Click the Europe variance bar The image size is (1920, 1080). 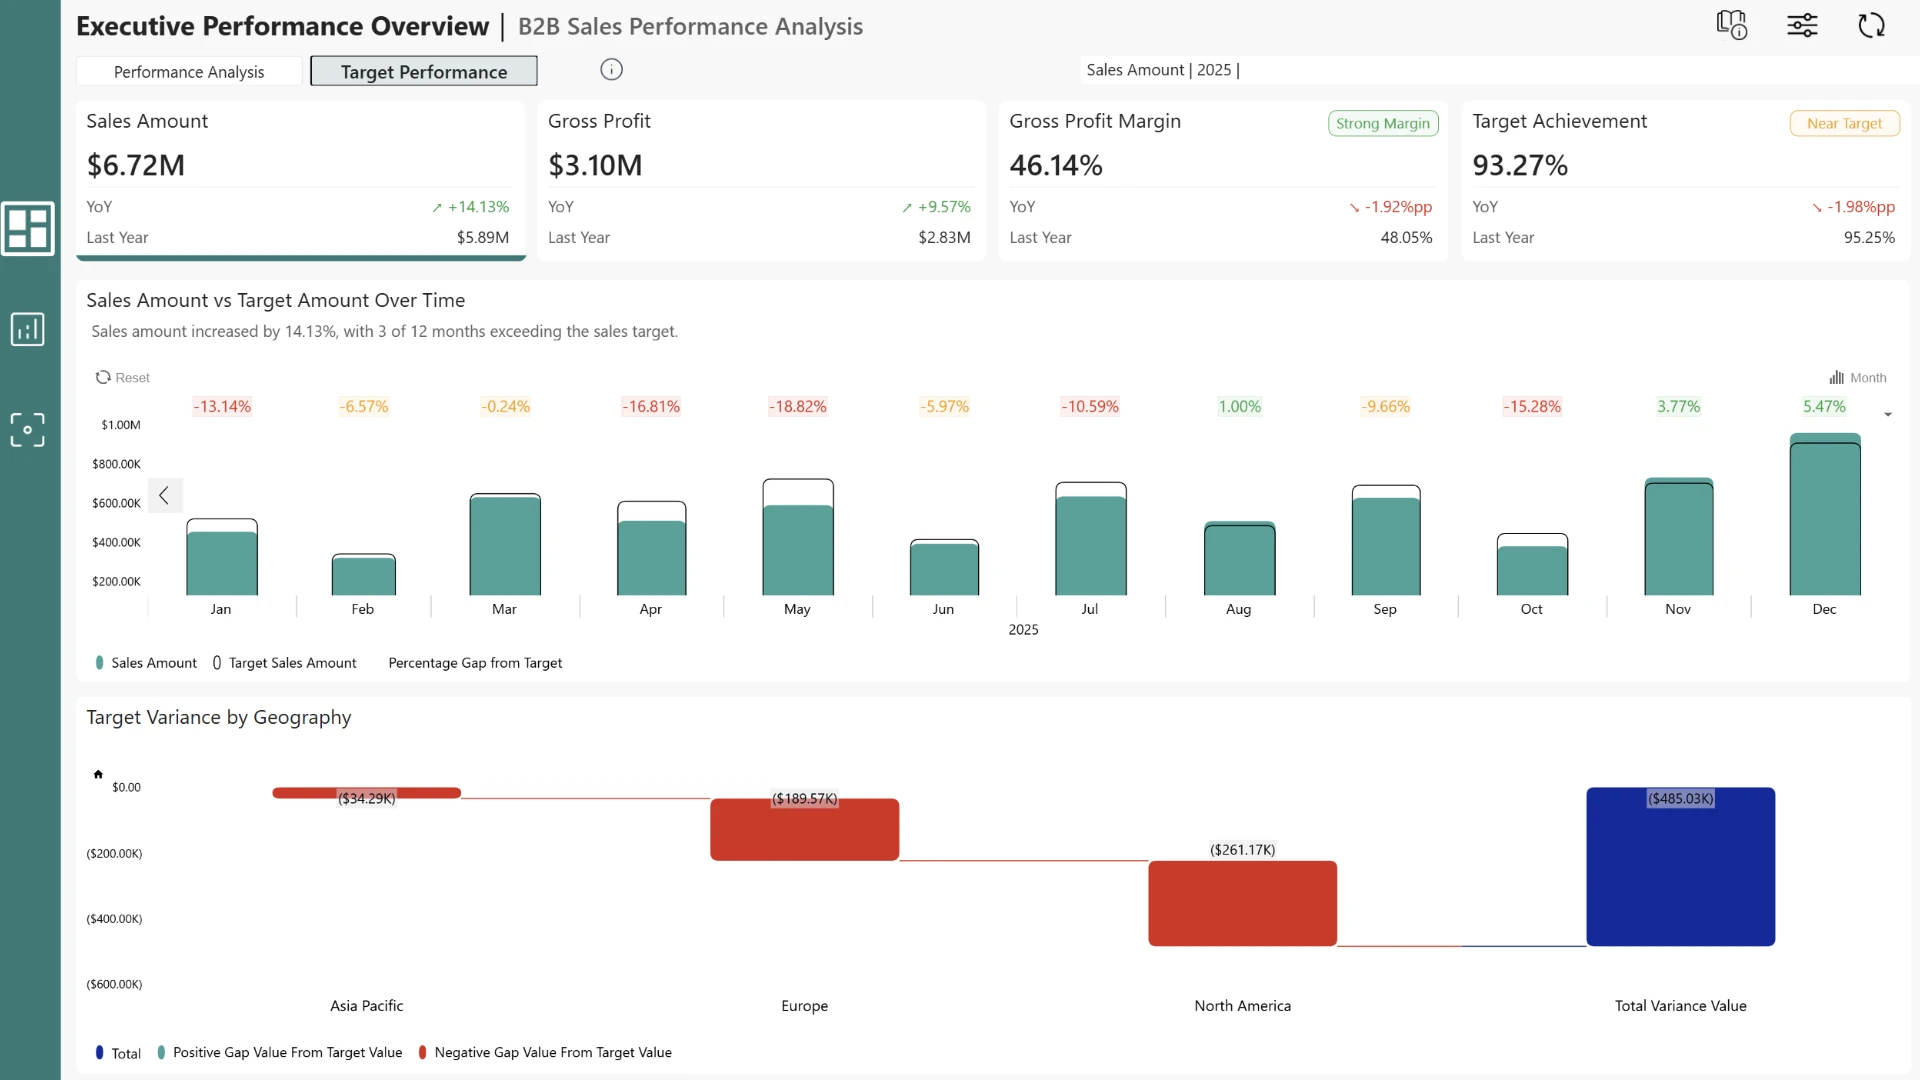[805, 830]
